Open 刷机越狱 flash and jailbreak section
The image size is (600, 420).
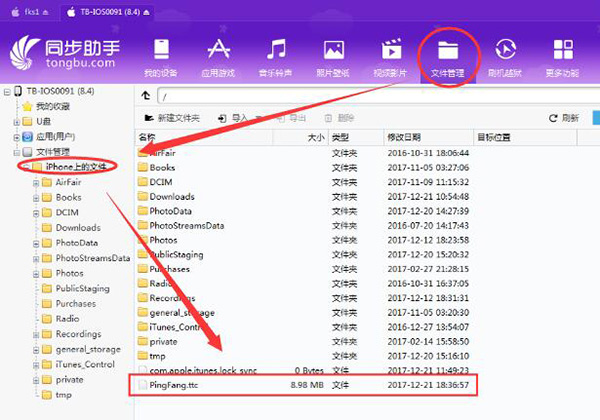pyautogui.click(x=505, y=57)
